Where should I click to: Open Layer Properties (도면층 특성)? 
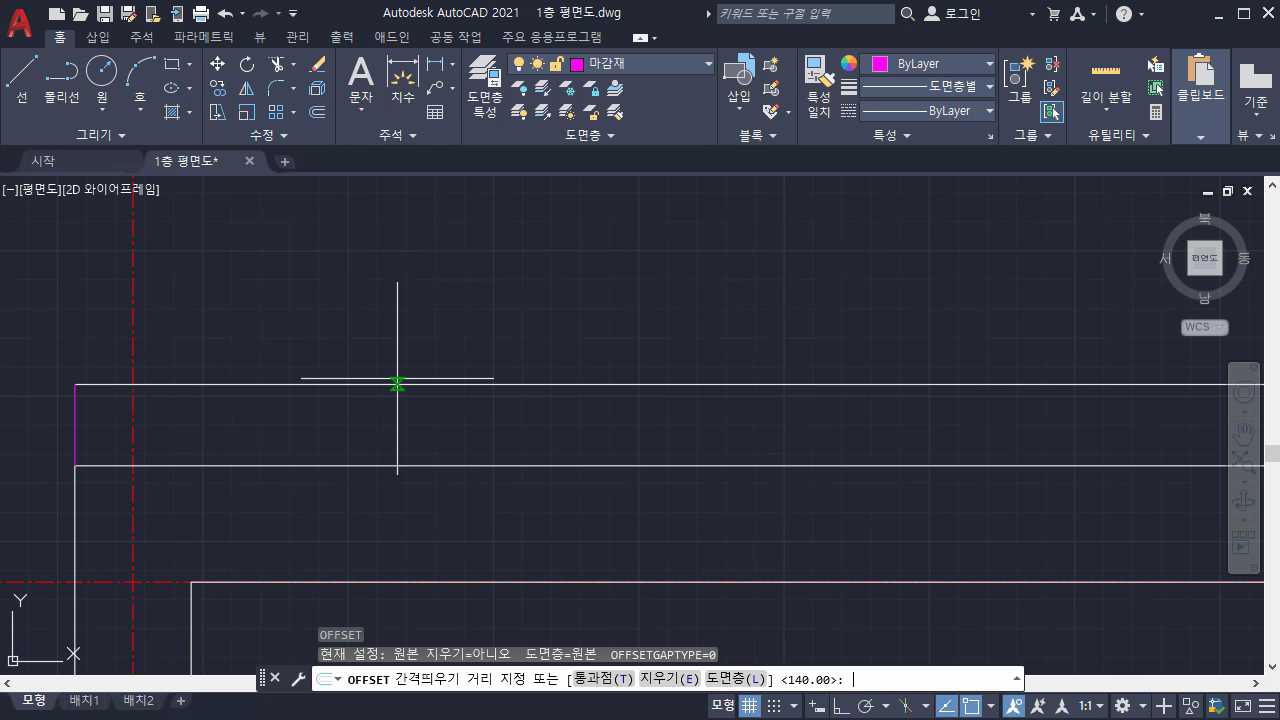pos(485,86)
